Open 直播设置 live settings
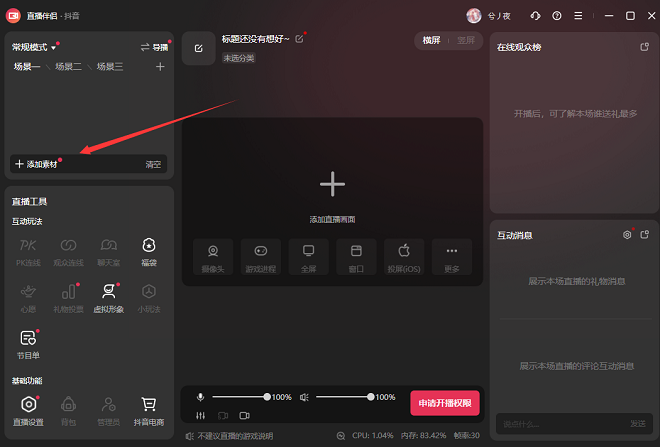The image size is (660, 447). [x=28, y=411]
